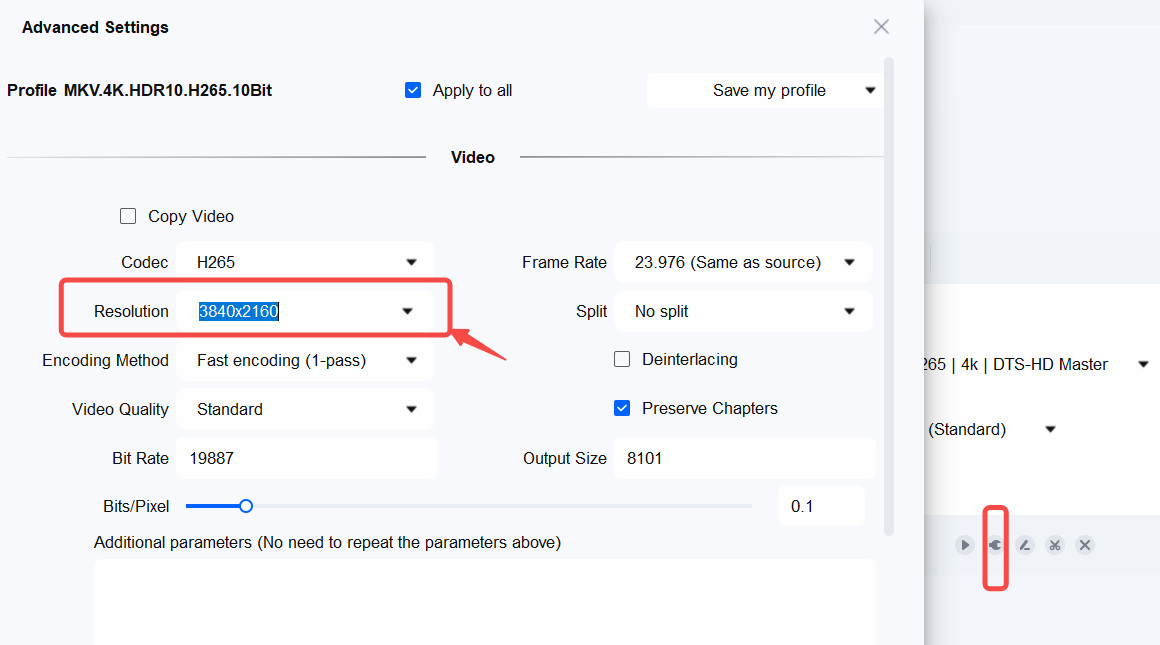Image resolution: width=1160 pixels, height=645 pixels.
Task: Click the play preview icon
Action: (964, 545)
